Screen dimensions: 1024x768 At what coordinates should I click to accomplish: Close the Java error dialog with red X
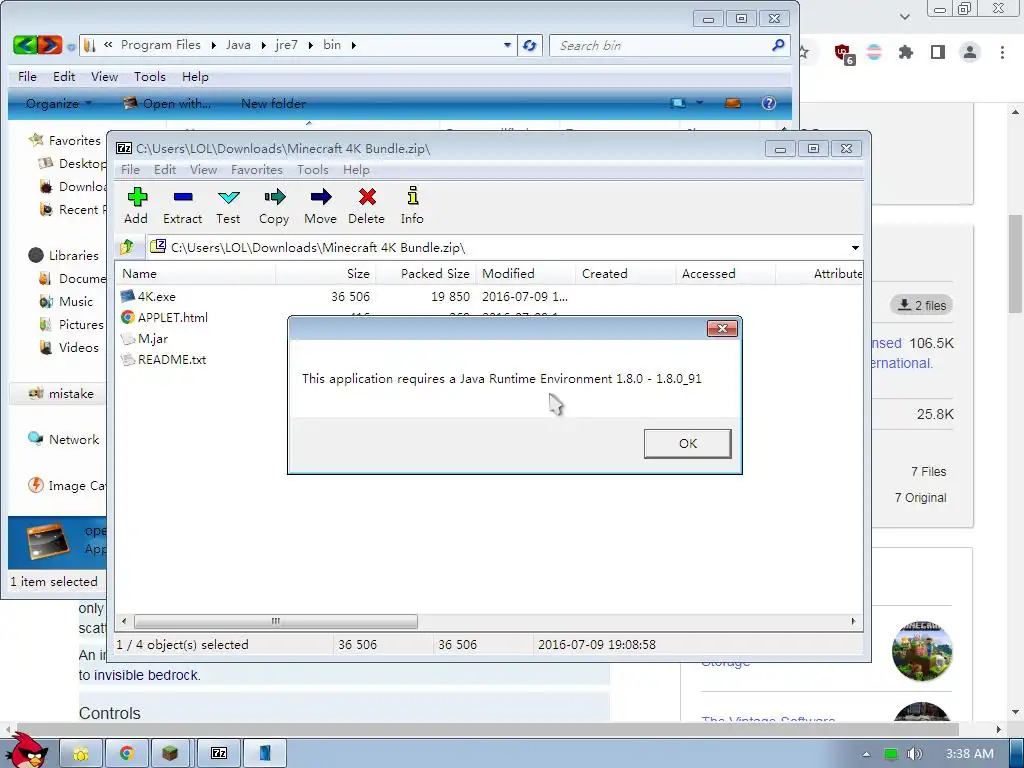coord(722,328)
